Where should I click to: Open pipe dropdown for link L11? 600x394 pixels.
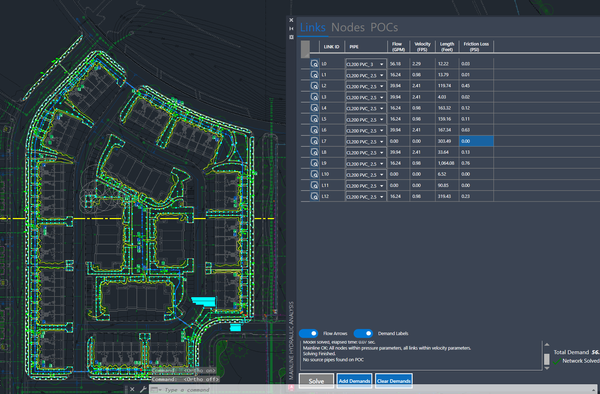click(x=381, y=186)
